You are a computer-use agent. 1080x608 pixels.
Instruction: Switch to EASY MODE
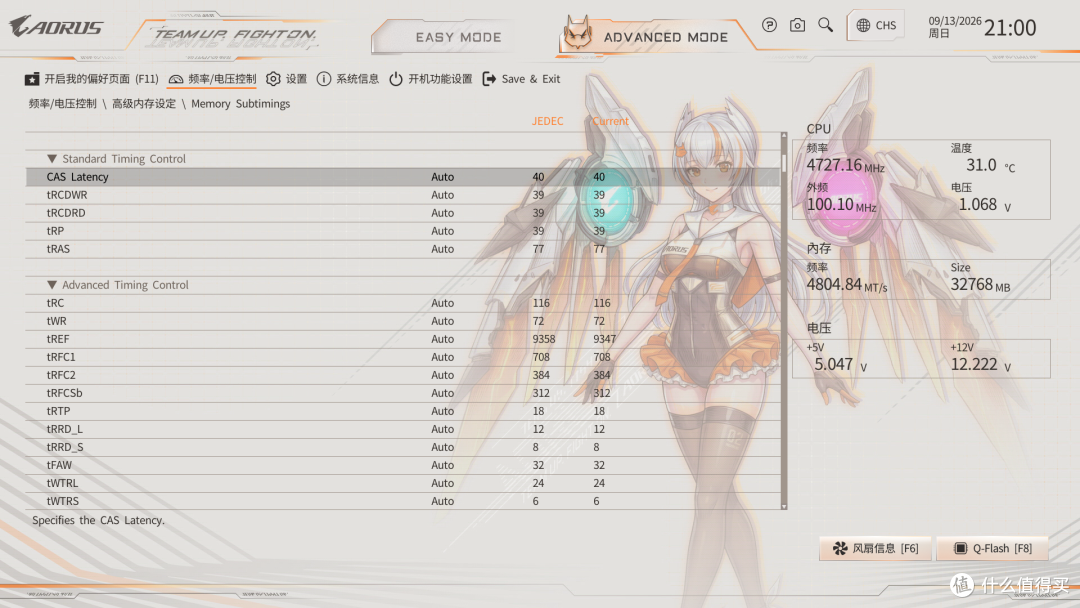click(458, 37)
